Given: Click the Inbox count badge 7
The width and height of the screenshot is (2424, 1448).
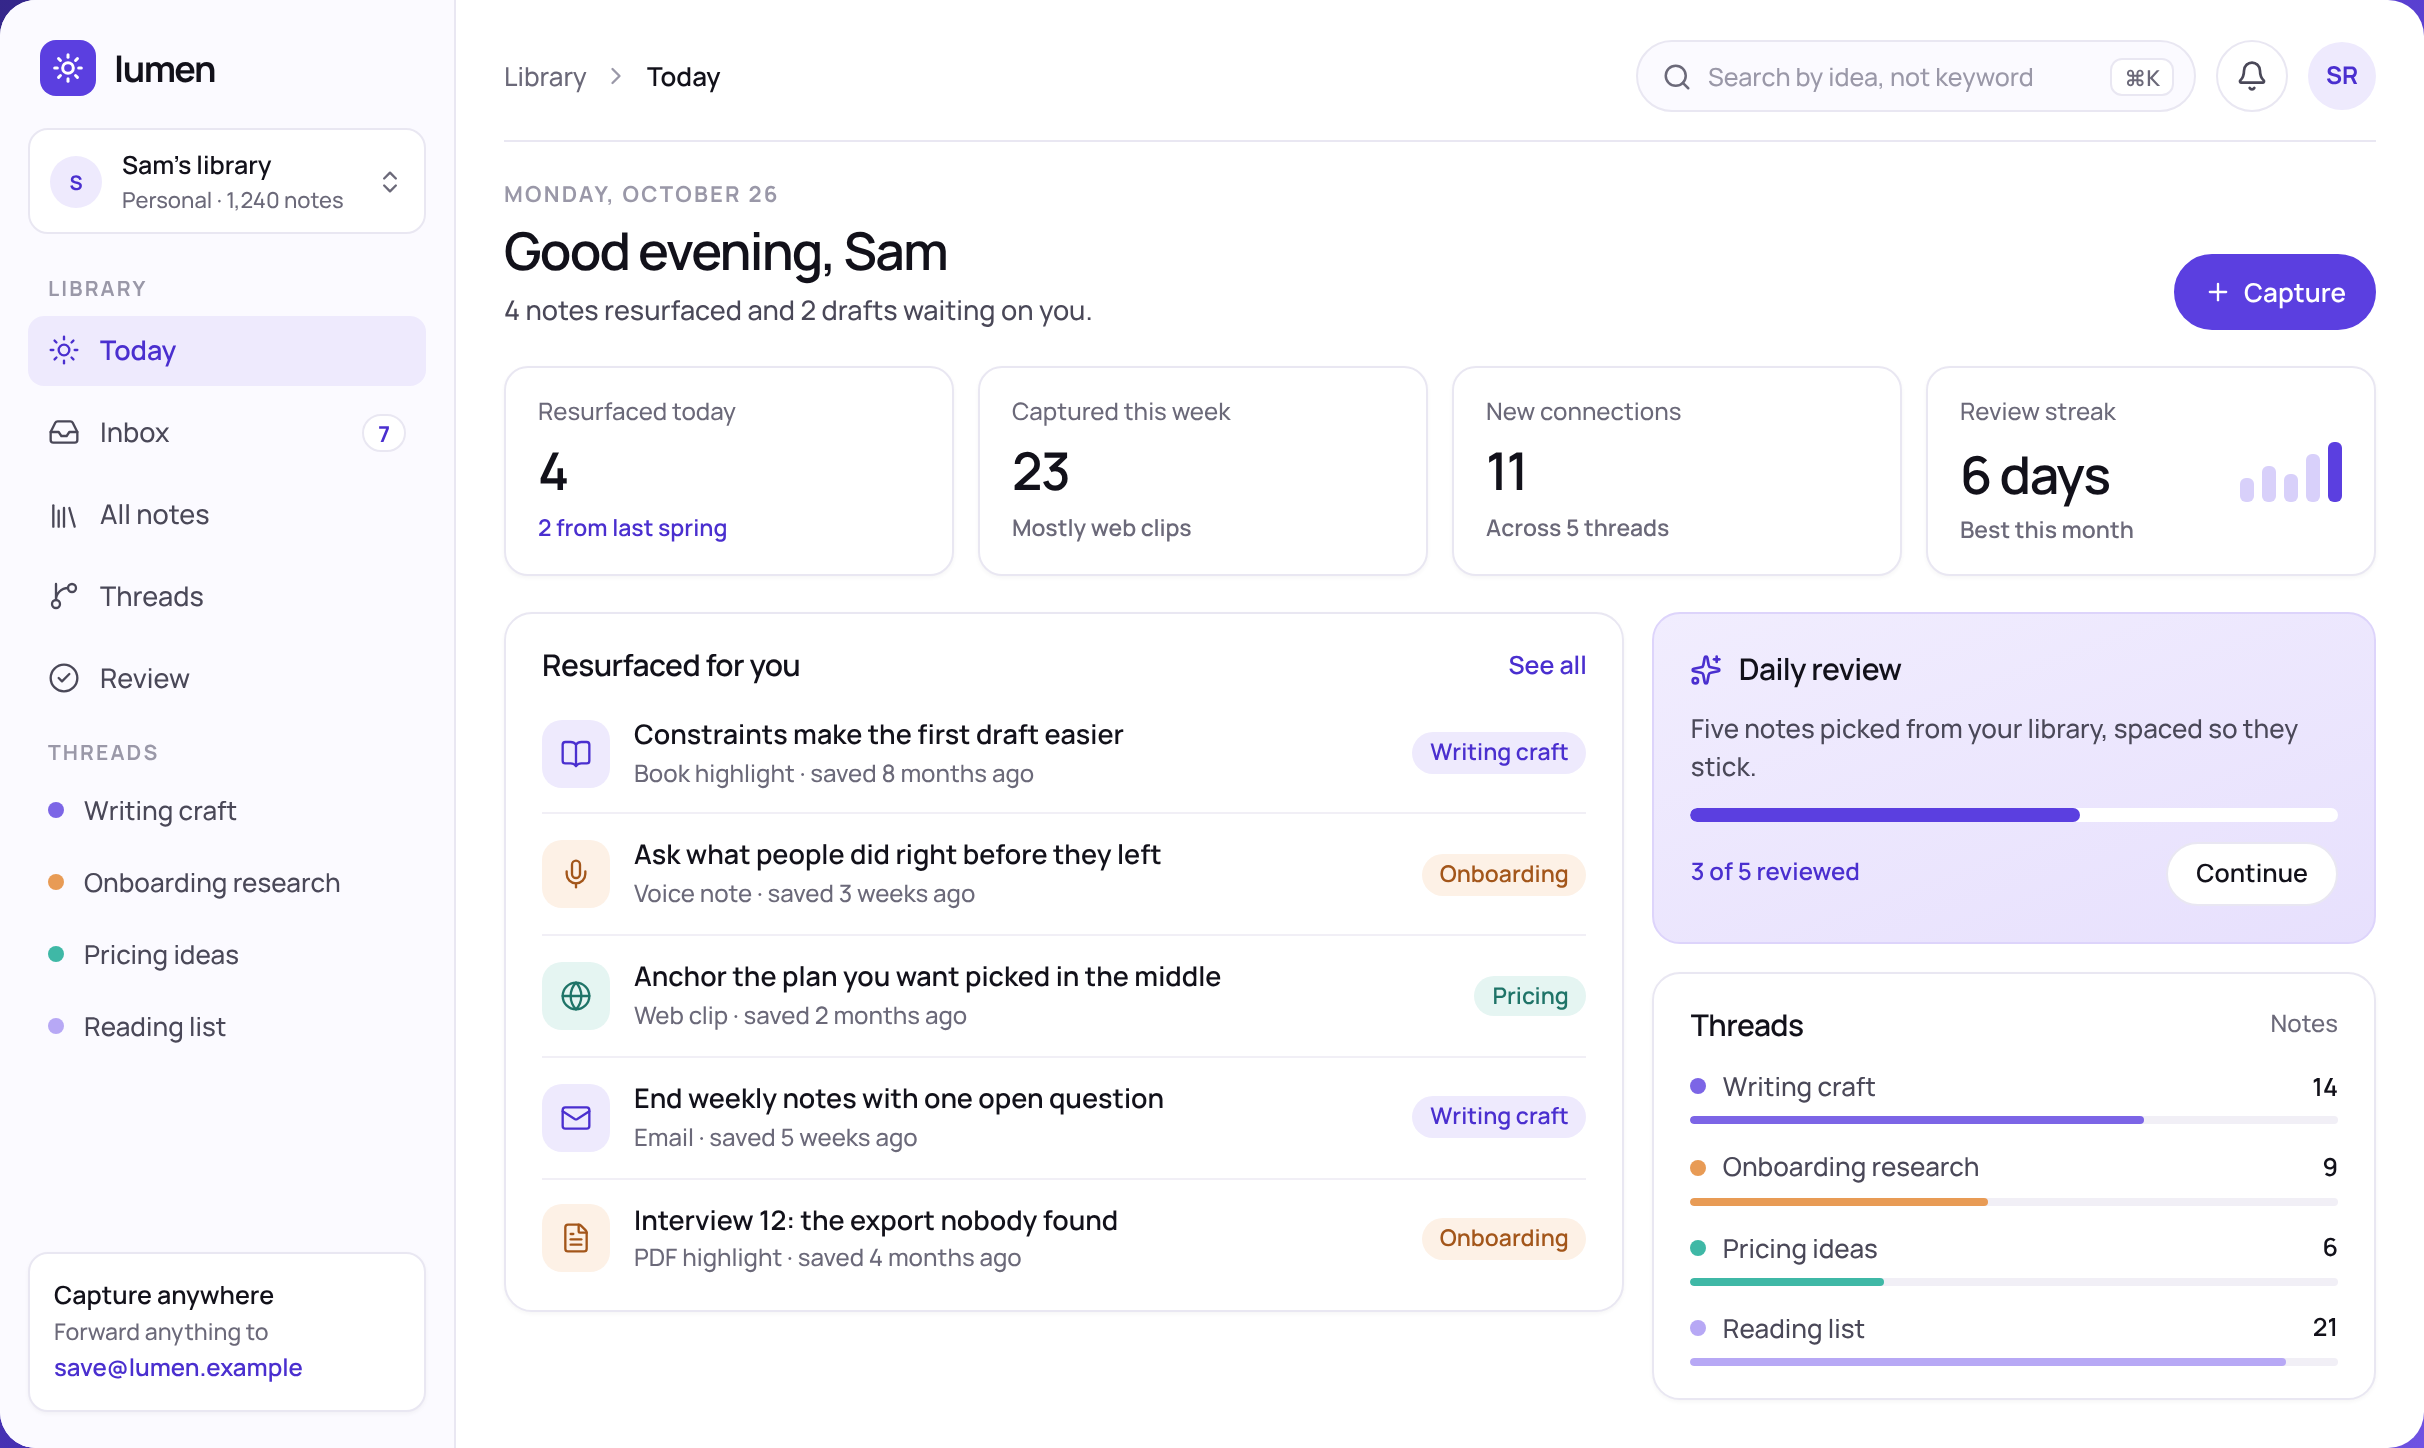Looking at the screenshot, I should coord(383,433).
